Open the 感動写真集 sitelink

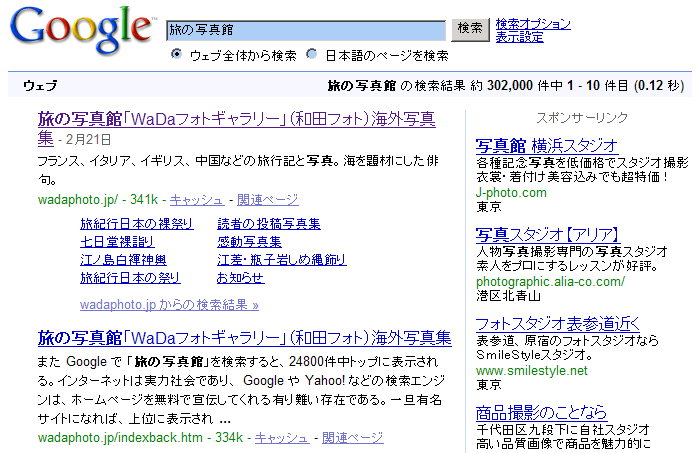click(249, 242)
